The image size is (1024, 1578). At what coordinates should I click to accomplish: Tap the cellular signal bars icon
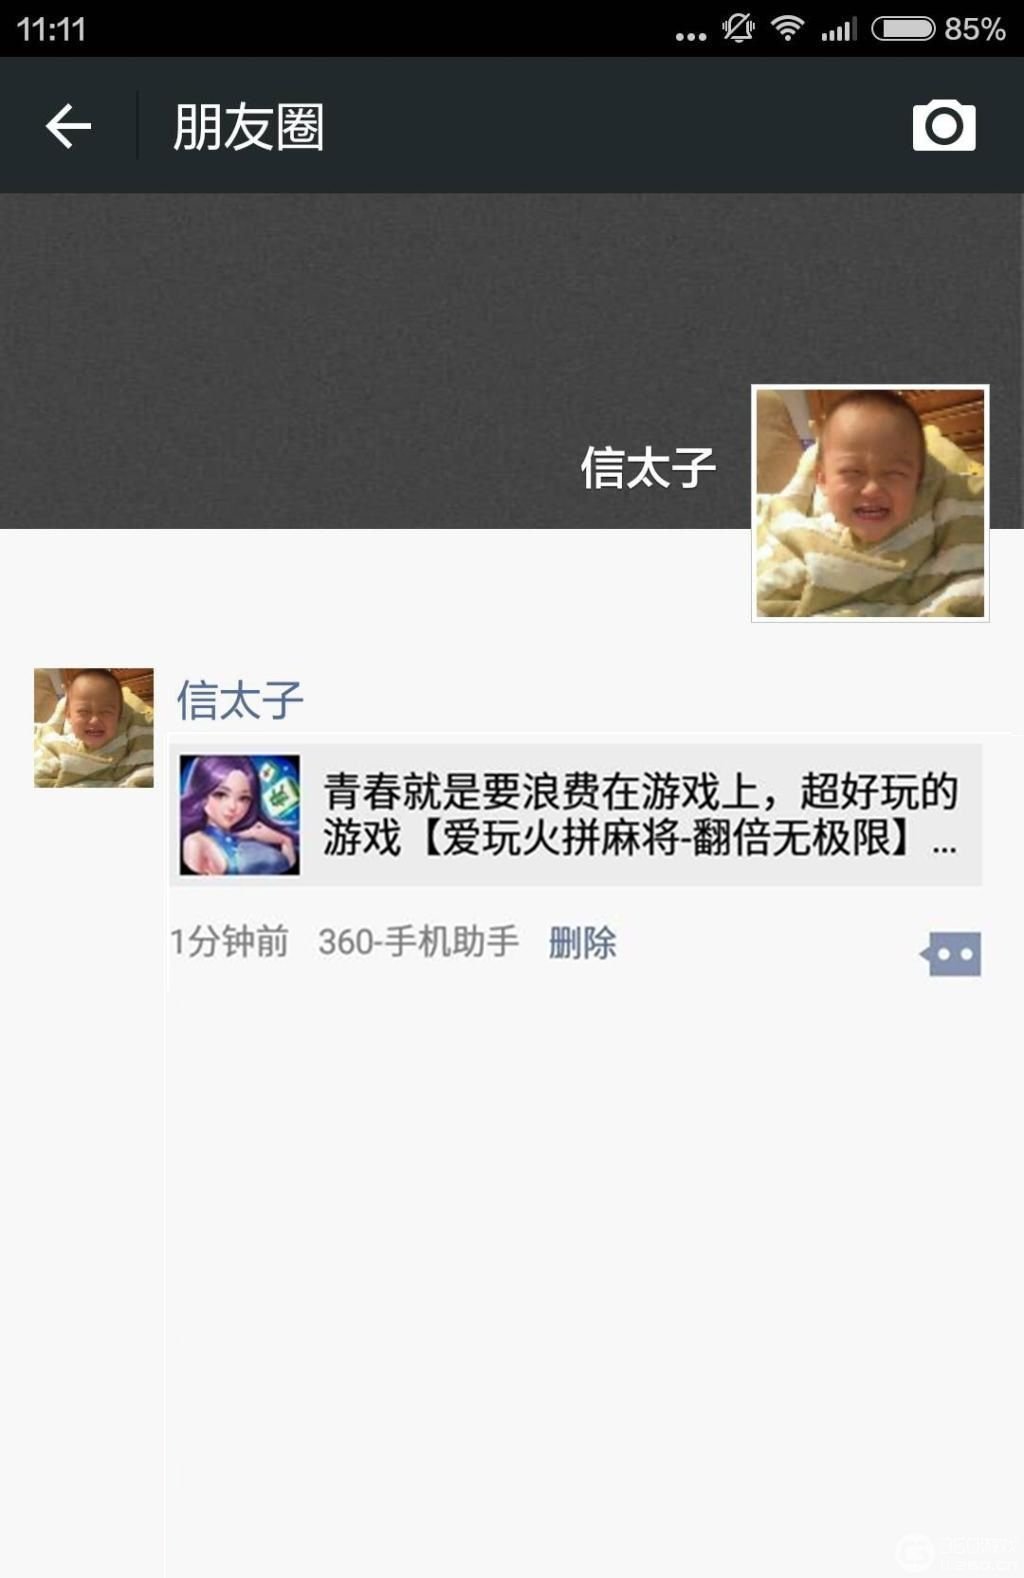839,29
